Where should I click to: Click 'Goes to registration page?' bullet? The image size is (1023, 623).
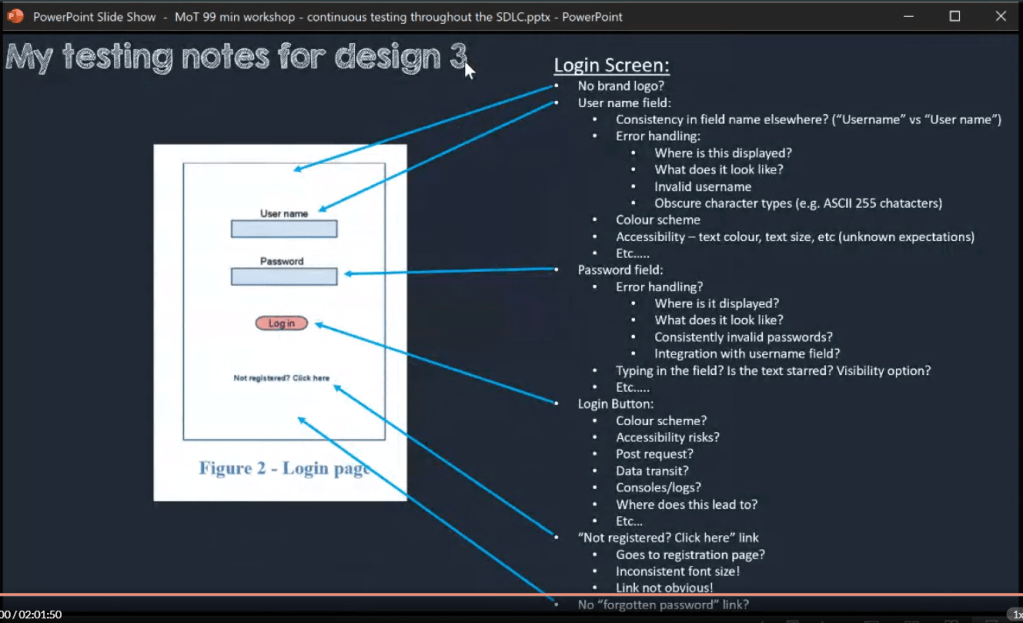pos(690,555)
